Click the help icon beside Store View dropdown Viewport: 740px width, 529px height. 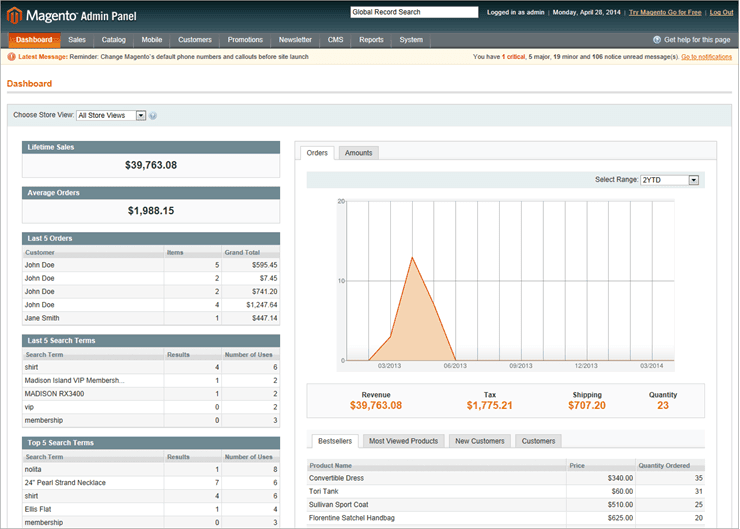(x=153, y=116)
